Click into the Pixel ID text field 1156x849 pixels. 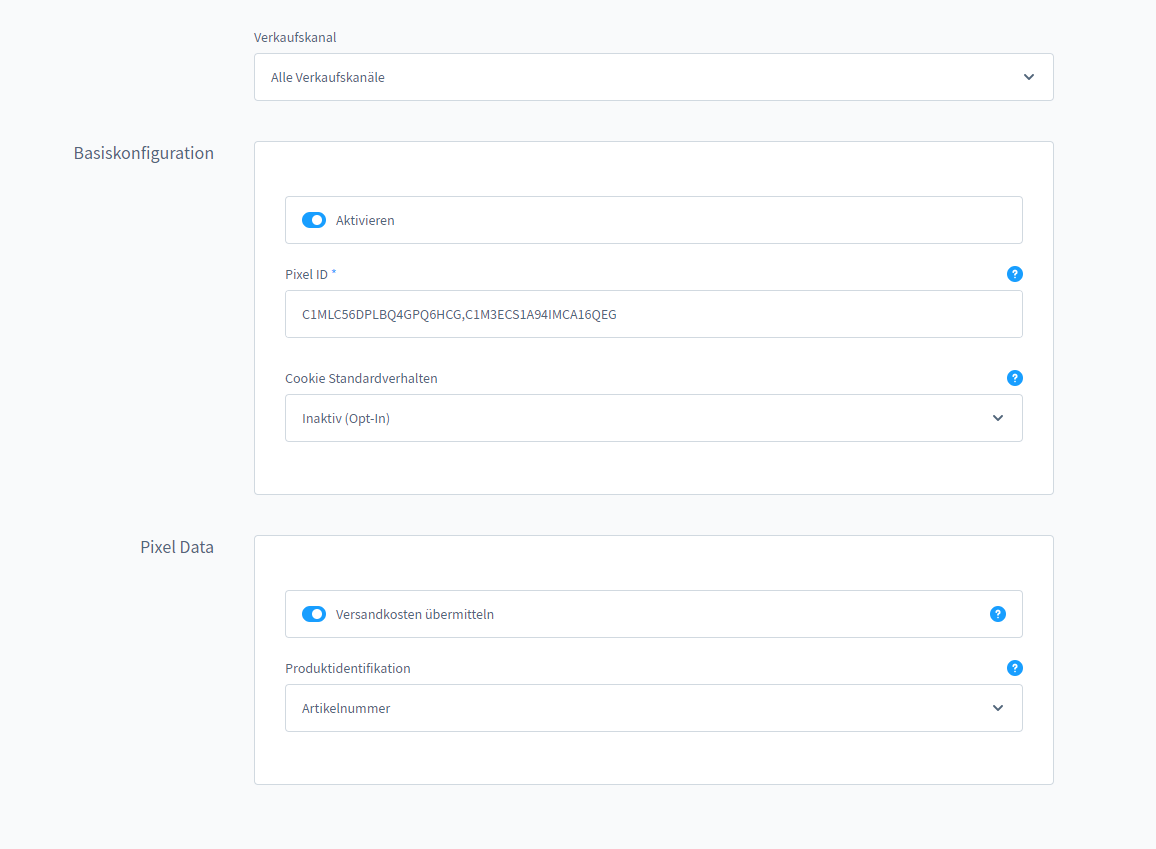click(653, 314)
